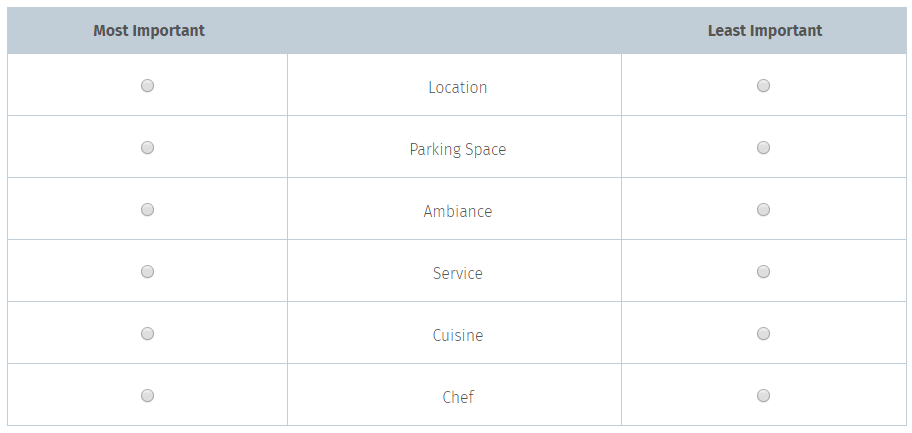Choose Most Important for Ambiance
The width and height of the screenshot is (912, 433).
click(x=148, y=209)
